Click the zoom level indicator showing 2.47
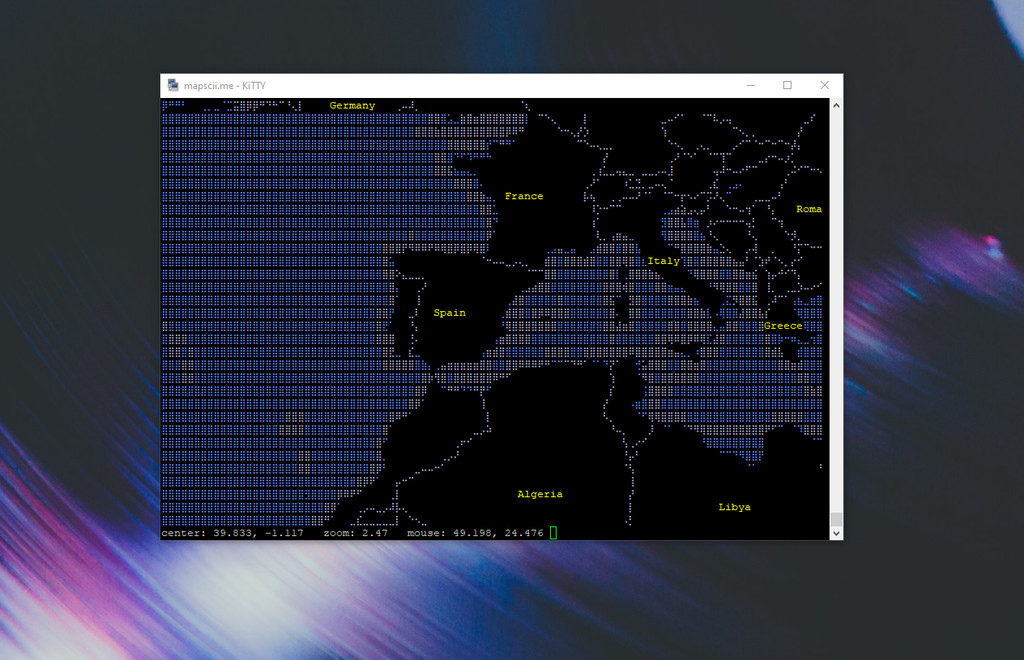The width and height of the screenshot is (1024, 660). pos(357,533)
